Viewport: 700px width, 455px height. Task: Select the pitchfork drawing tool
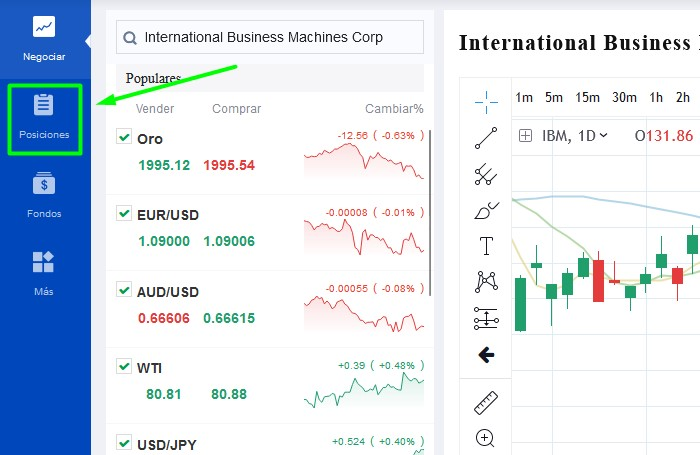[x=486, y=175]
